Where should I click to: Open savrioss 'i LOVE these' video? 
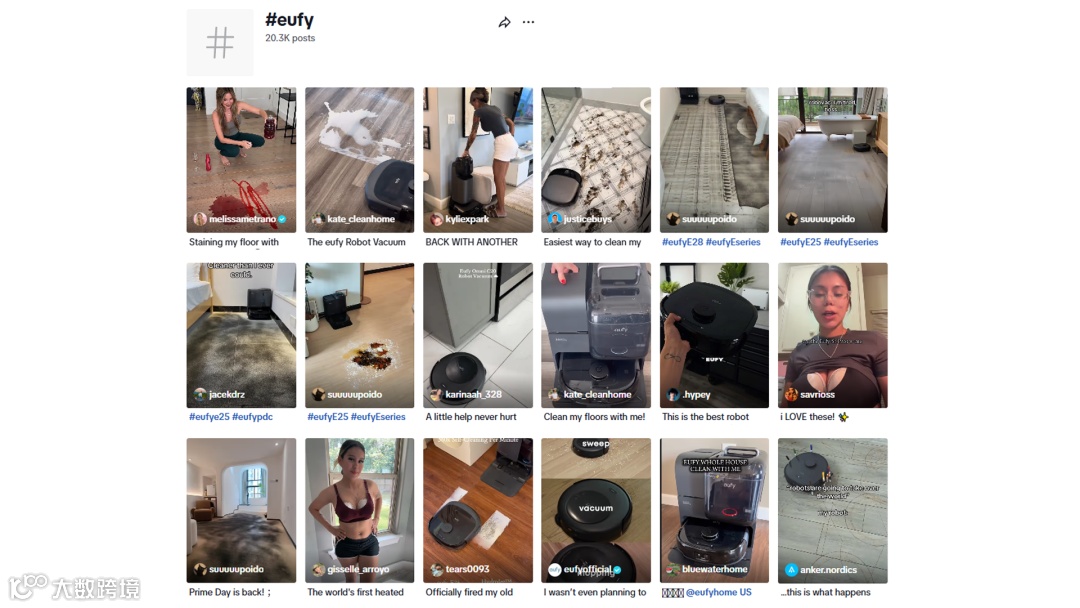(833, 335)
